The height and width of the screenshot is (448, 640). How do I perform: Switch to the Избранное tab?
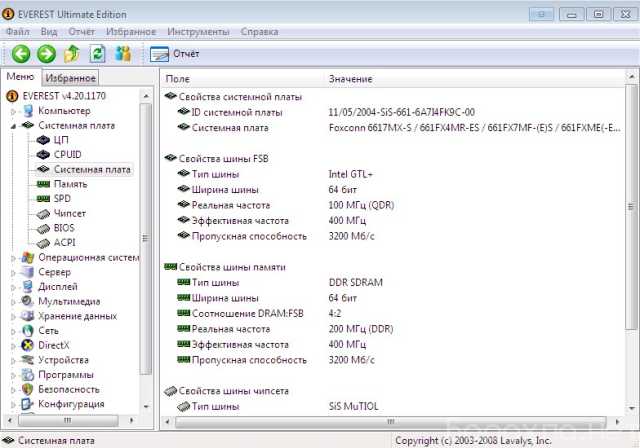70,78
